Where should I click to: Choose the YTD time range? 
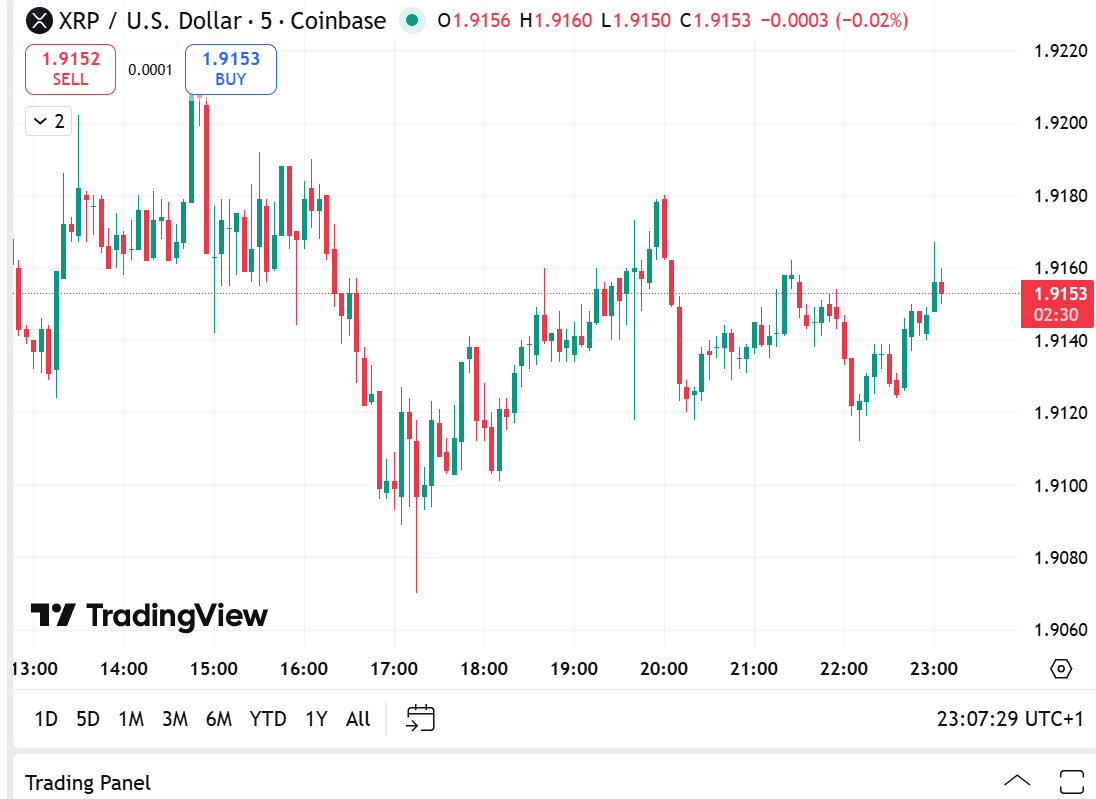(268, 718)
